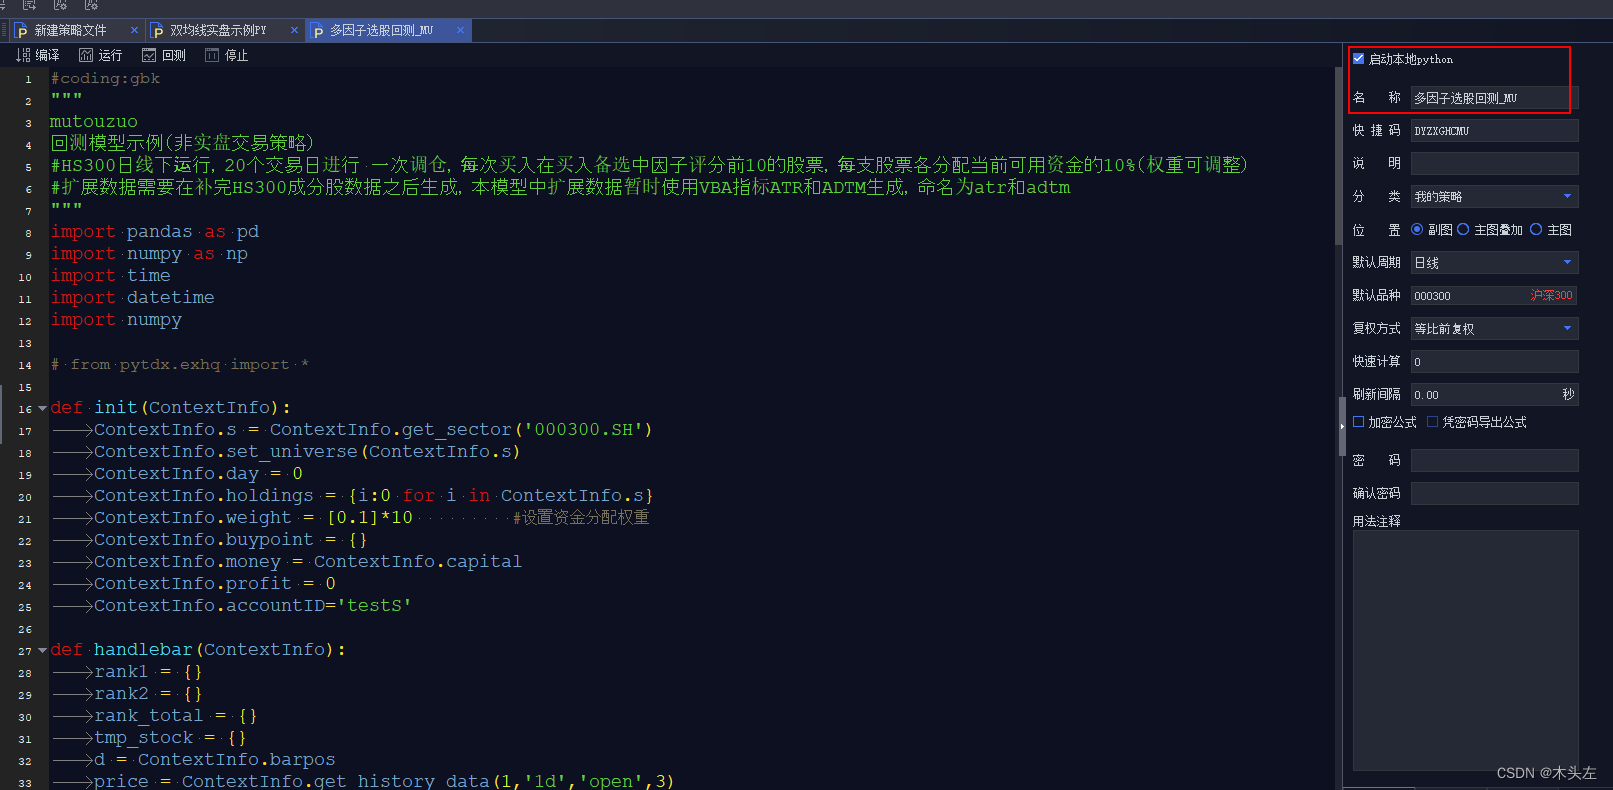Click the tmp_stock = {} line
The width and height of the screenshot is (1613, 790).
(170, 738)
